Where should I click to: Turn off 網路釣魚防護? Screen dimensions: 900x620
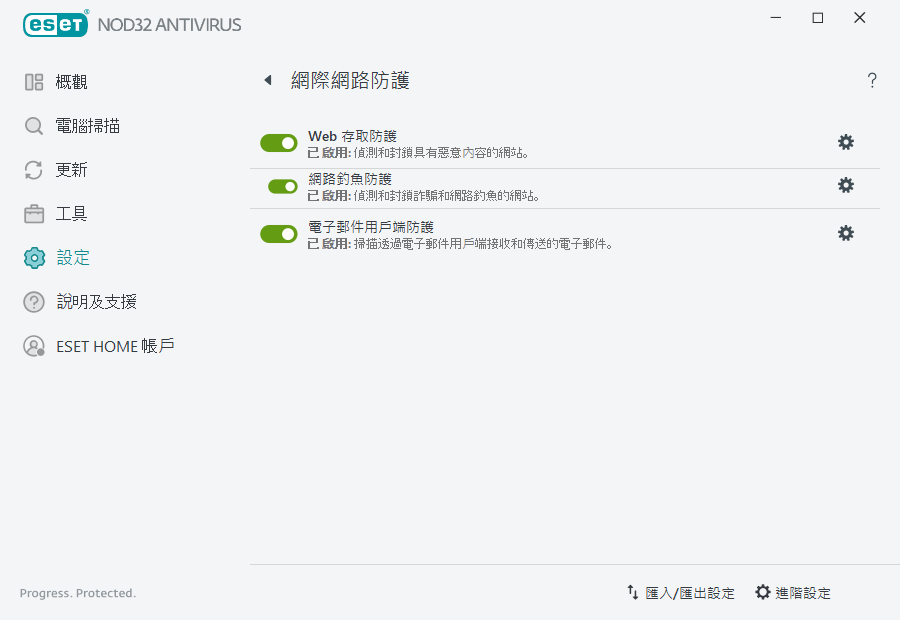[279, 185]
